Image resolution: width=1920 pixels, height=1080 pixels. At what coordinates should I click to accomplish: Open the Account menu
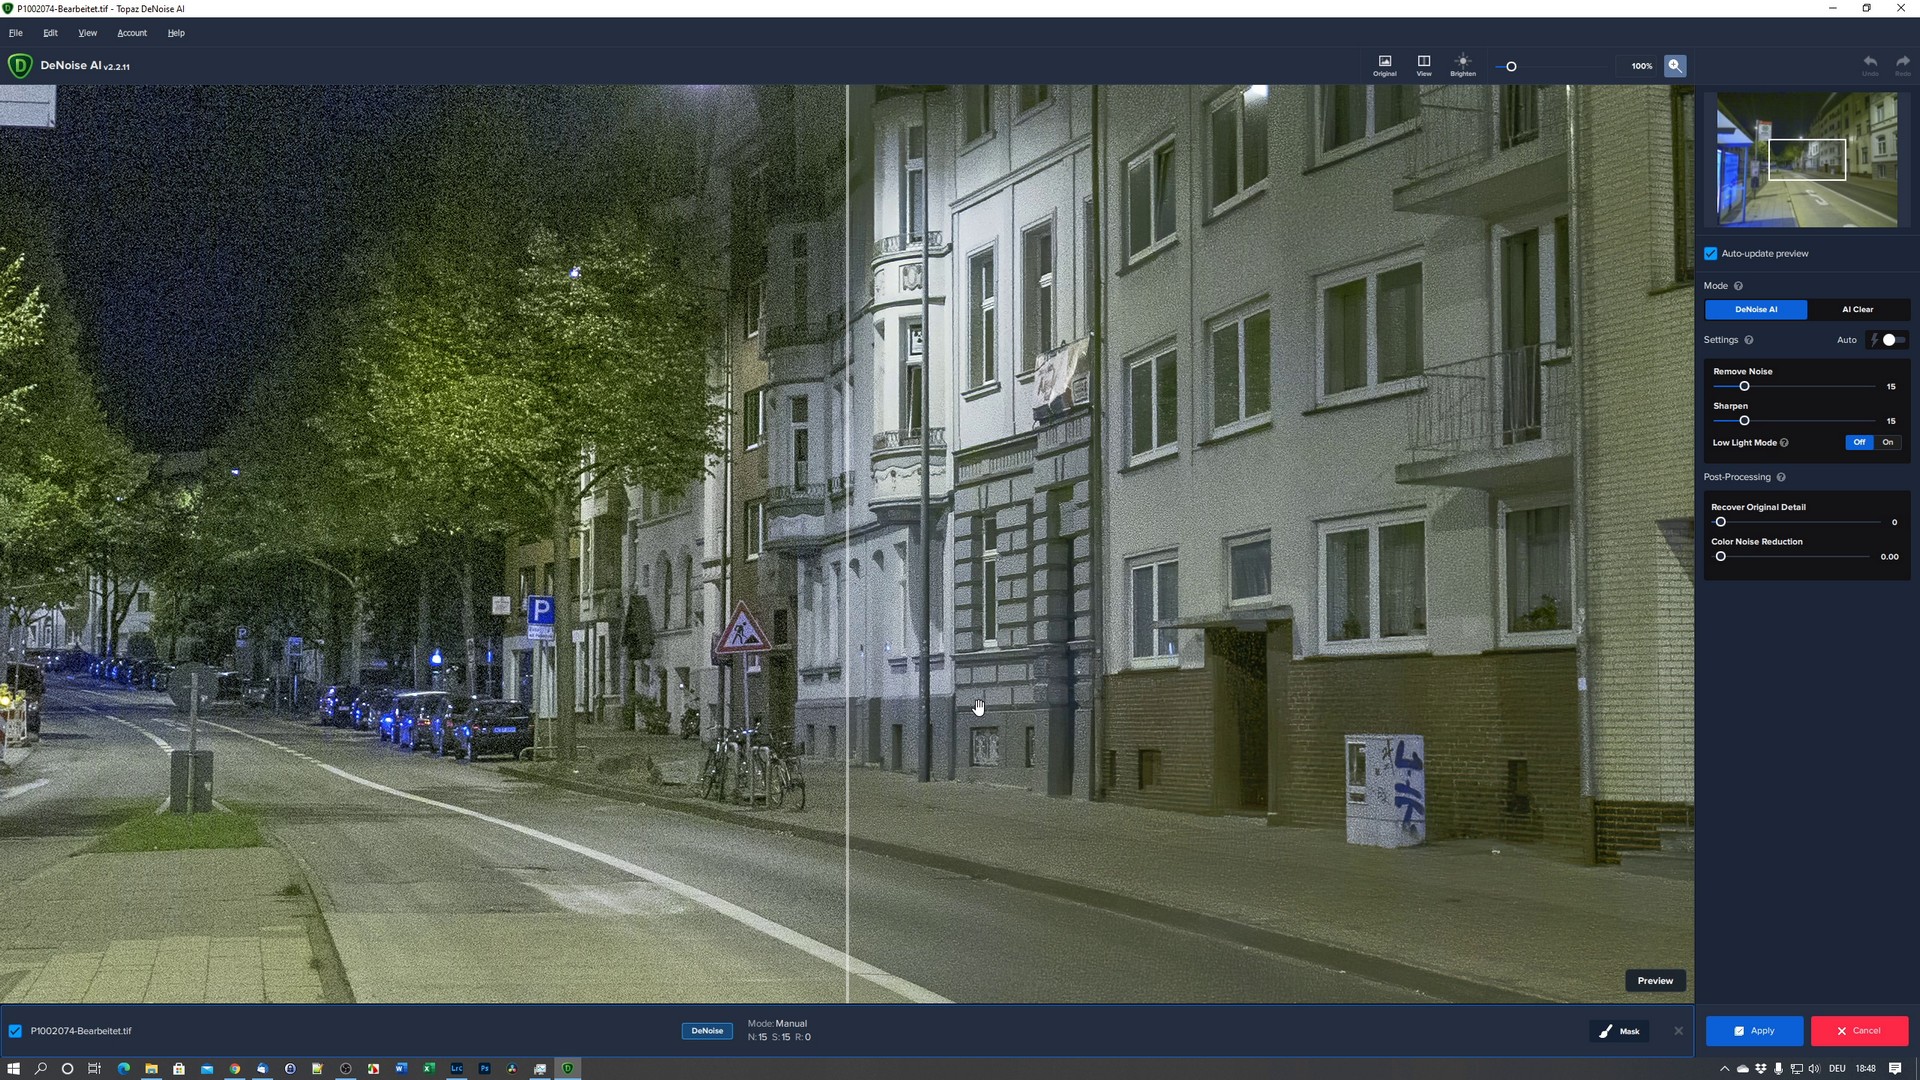click(132, 33)
